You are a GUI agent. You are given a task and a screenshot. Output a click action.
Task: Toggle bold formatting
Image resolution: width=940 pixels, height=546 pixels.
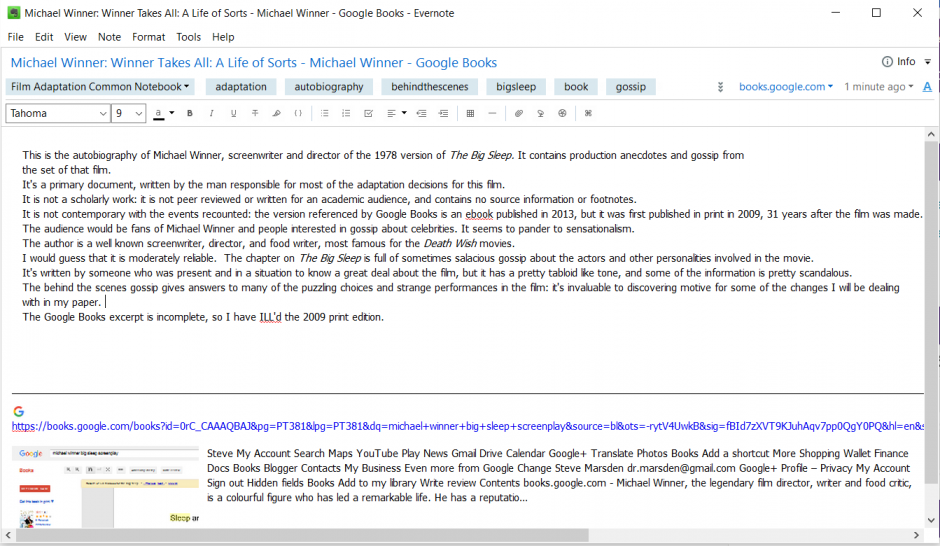click(x=189, y=113)
